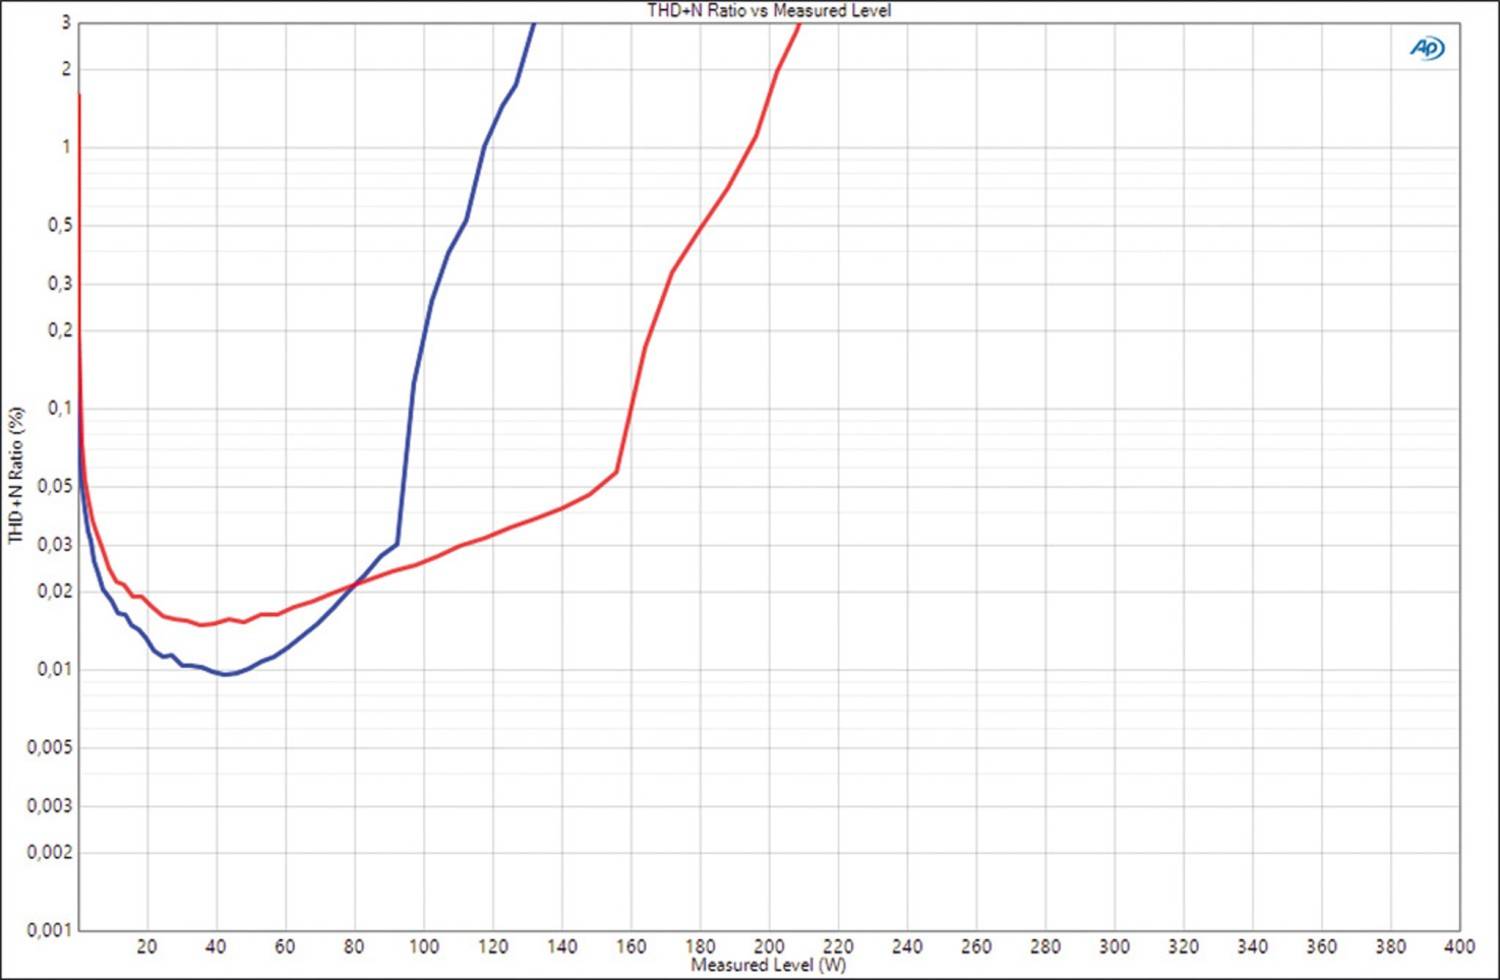Click the X-axis label Measured Level (W)
Screen dimensions: 1500x980
[x=768, y=965]
